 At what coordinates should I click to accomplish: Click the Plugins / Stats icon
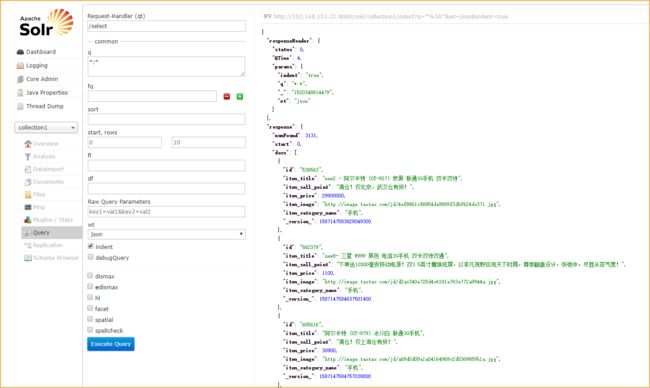click(x=28, y=220)
